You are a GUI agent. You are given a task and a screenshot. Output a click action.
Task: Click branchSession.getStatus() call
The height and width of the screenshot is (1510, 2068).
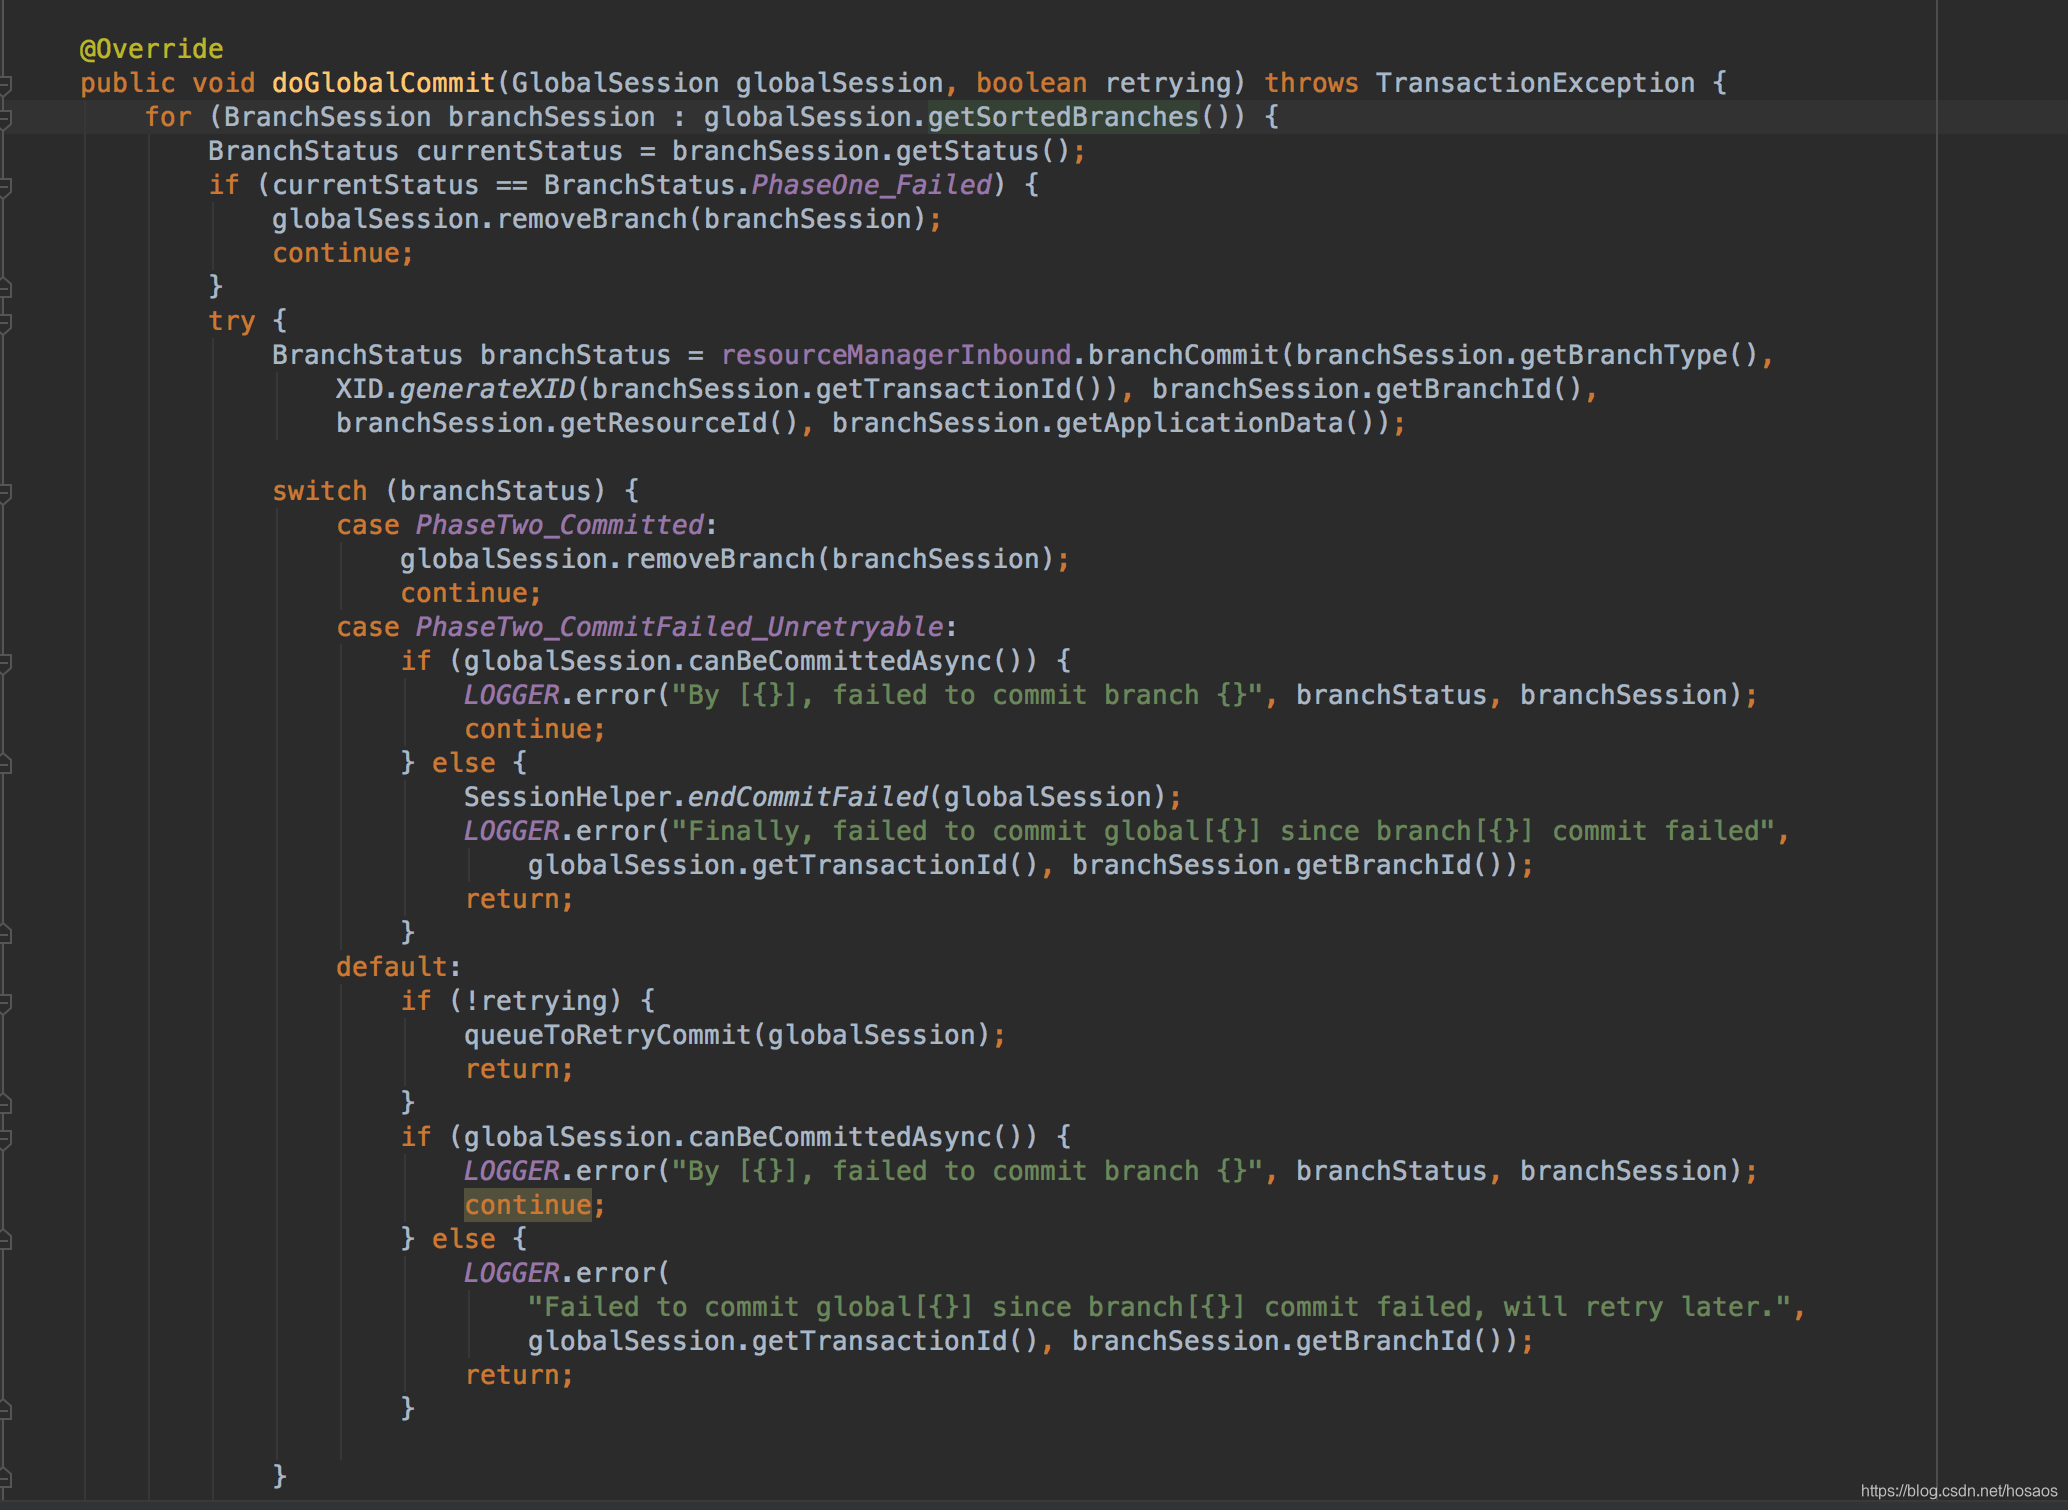pos(871,151)
